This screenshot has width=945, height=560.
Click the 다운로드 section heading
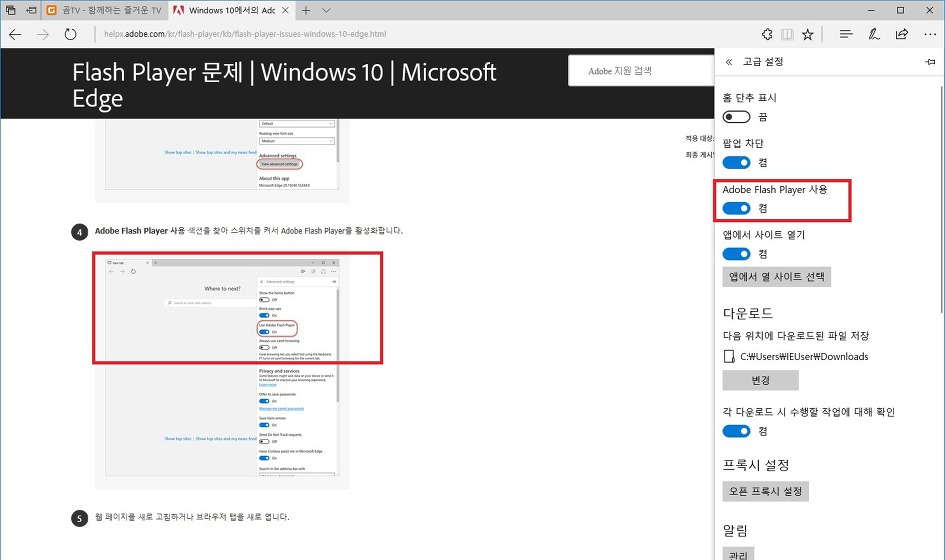pos(748,313)
